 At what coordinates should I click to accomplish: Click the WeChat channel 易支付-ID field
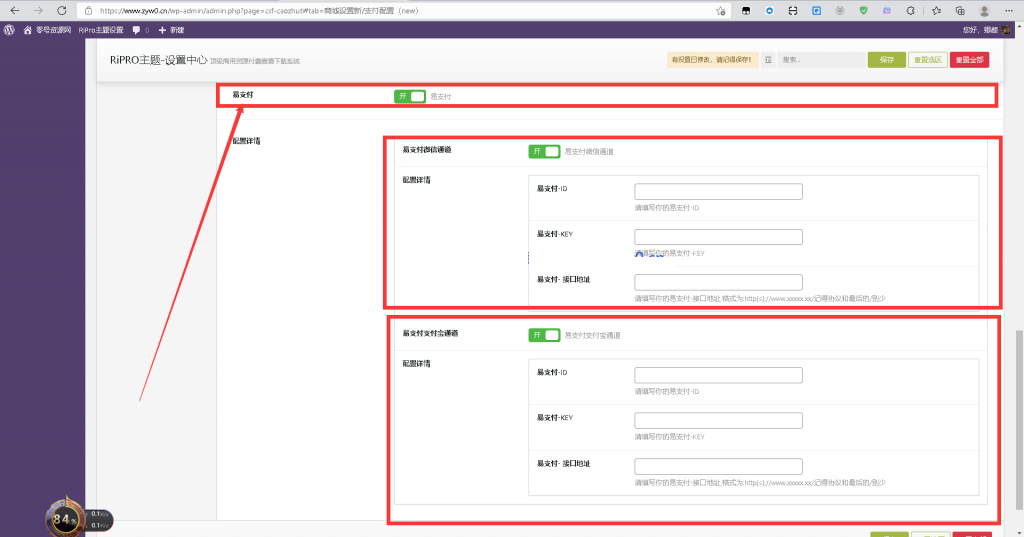(x=718, y=191)
